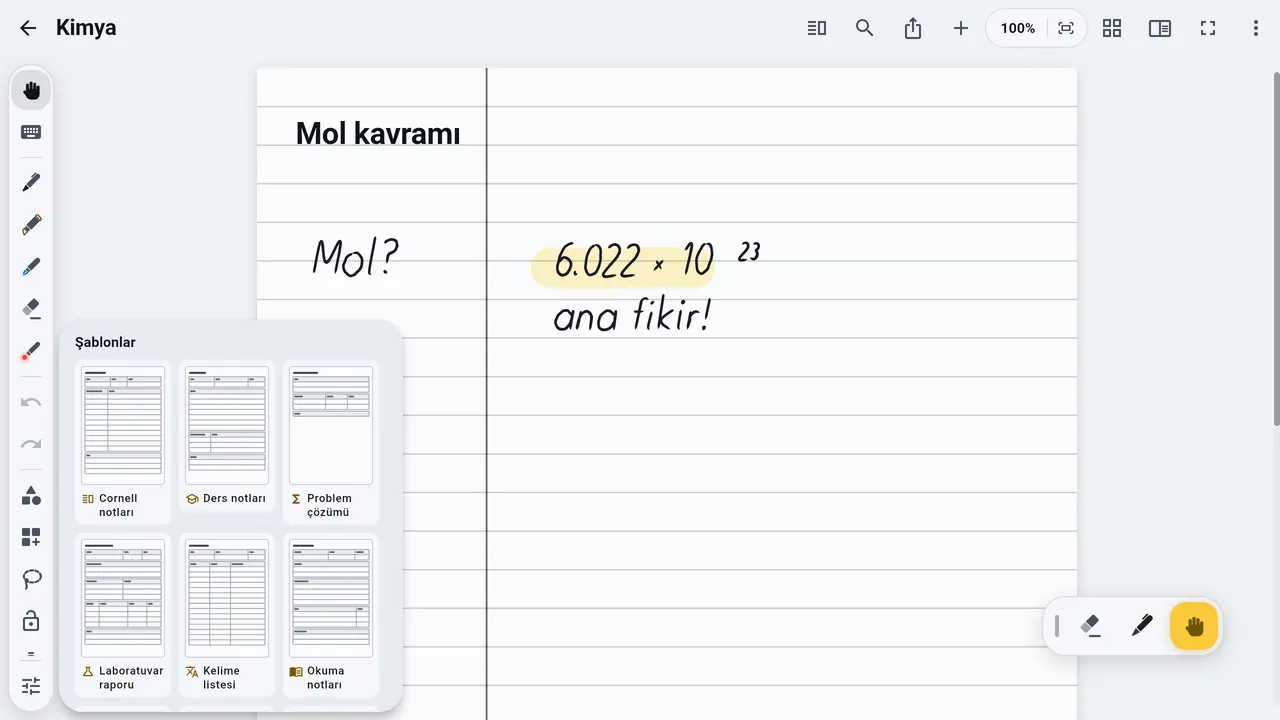The height and width of the screenshot is (720, 1280).
Task: Click the handwritten "ana fikir!" text
Action: (632, 316)
